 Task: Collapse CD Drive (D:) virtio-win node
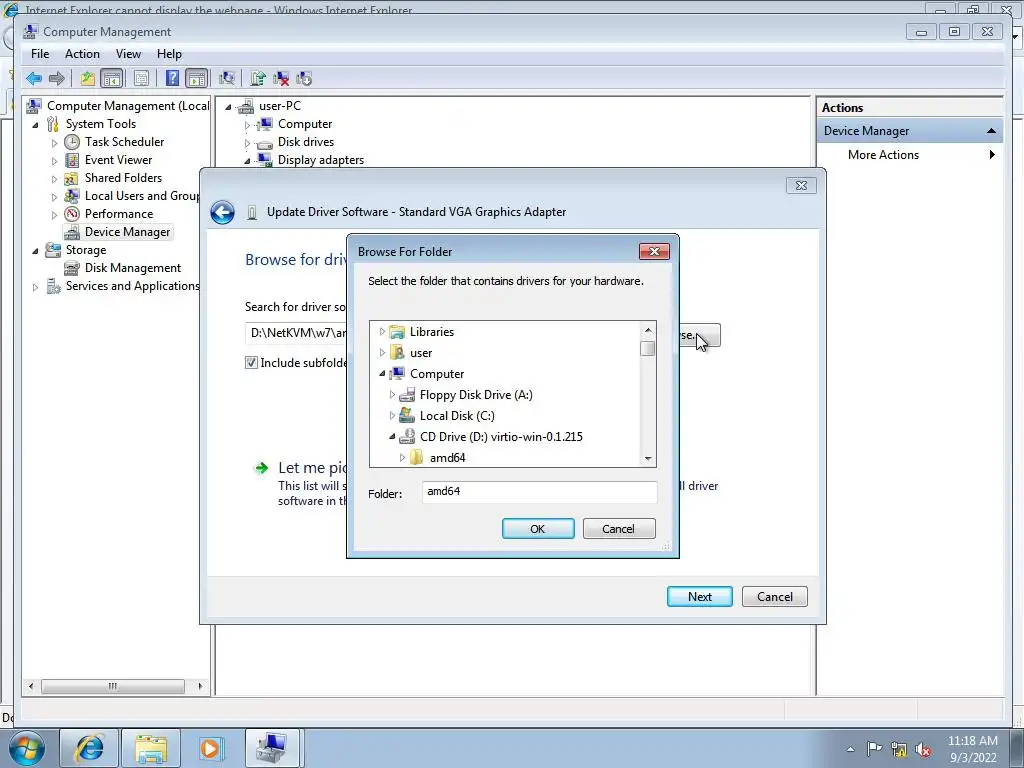(x=392, y=436)
